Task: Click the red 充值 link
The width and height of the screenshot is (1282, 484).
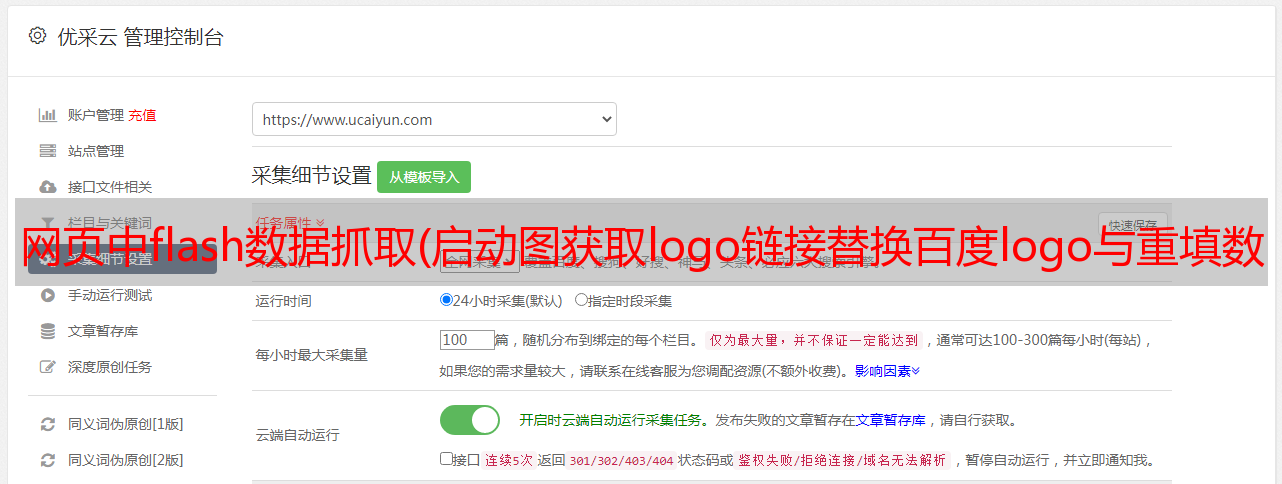Action: coord(142,115)
